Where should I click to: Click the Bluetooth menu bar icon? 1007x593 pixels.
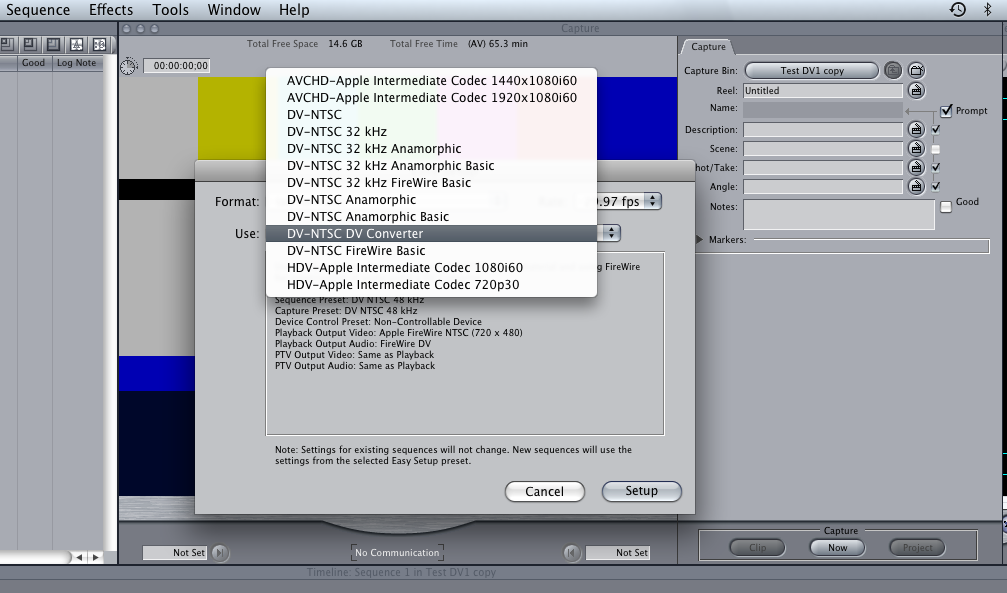(x=988, y=10)
